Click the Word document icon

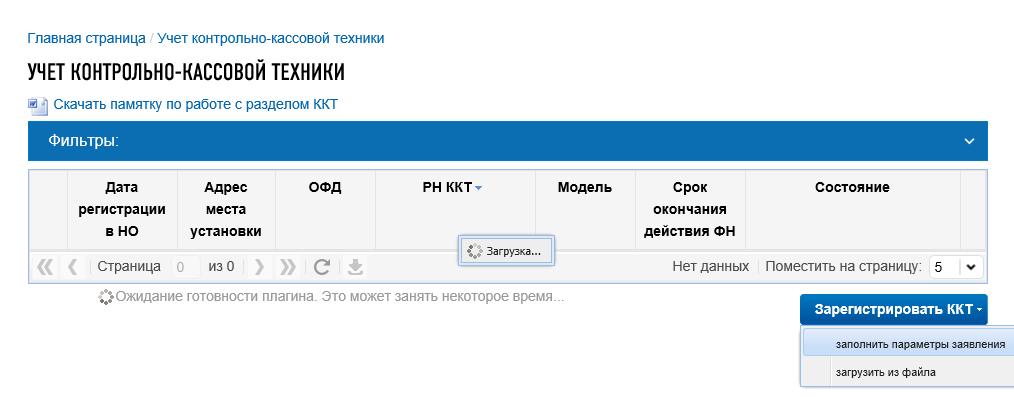click(x=38, y=105)
